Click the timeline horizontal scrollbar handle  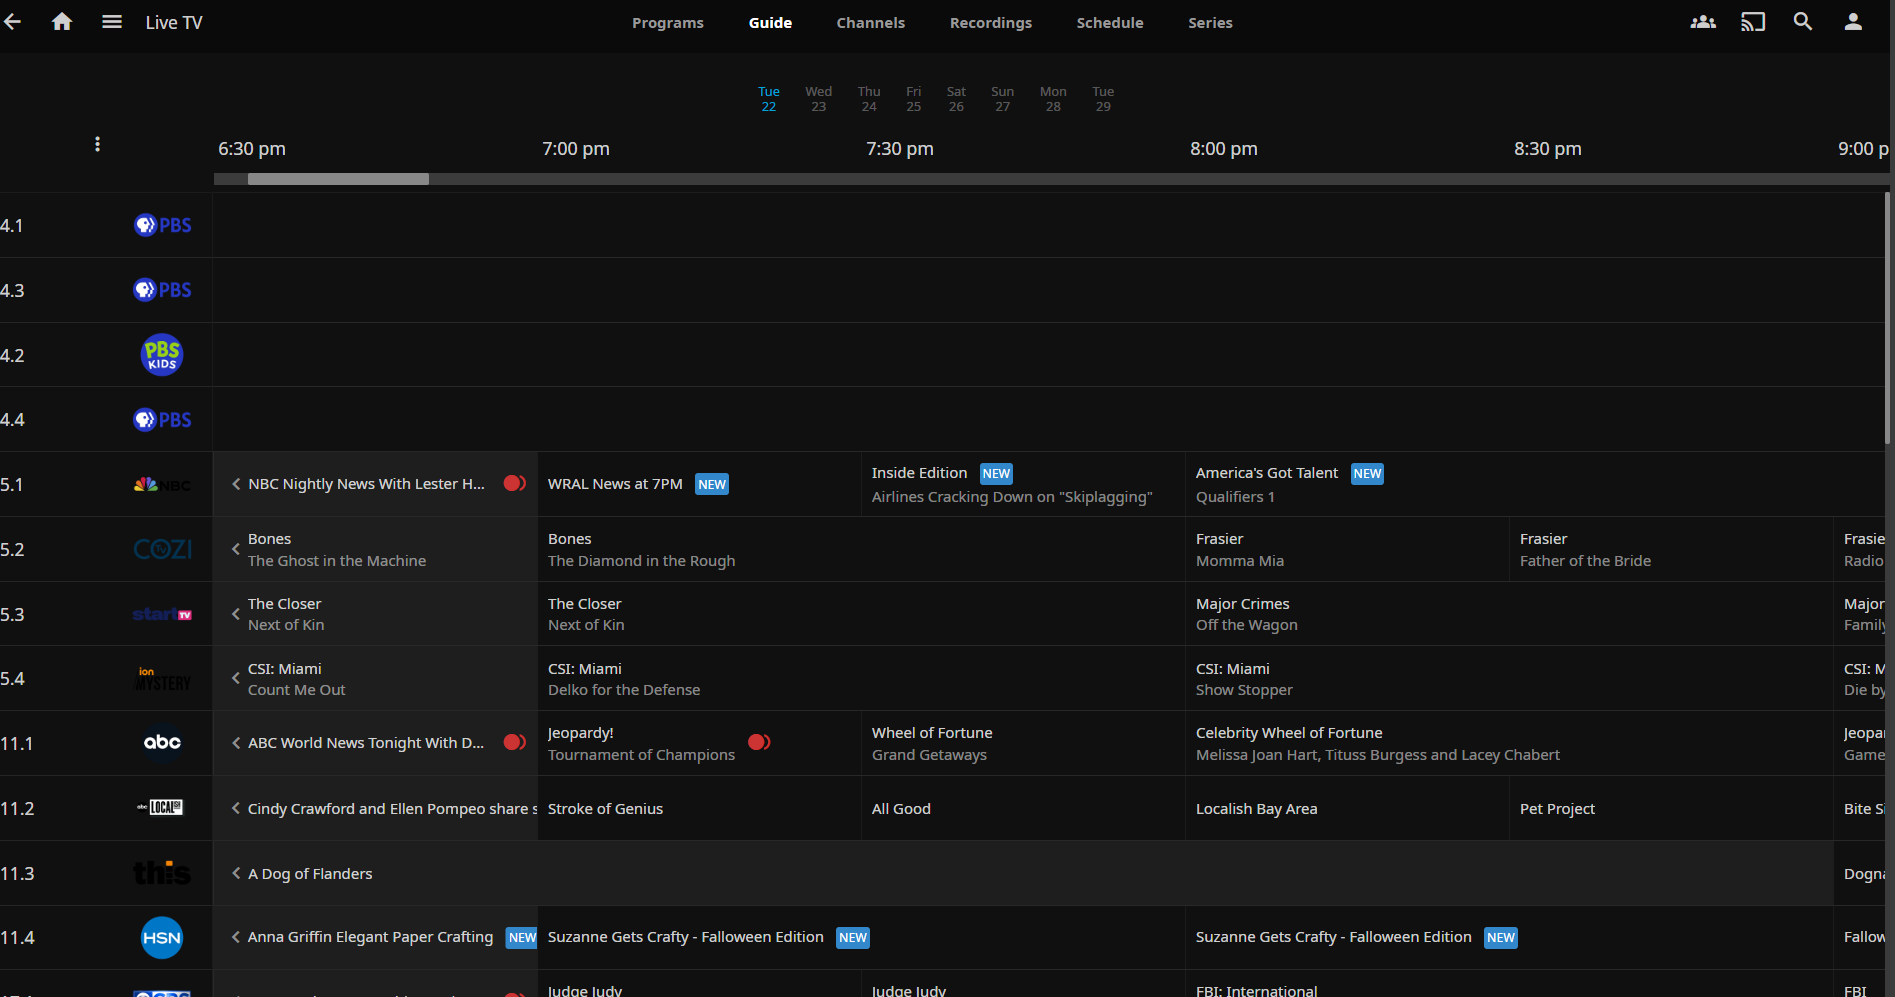point(338,179)
